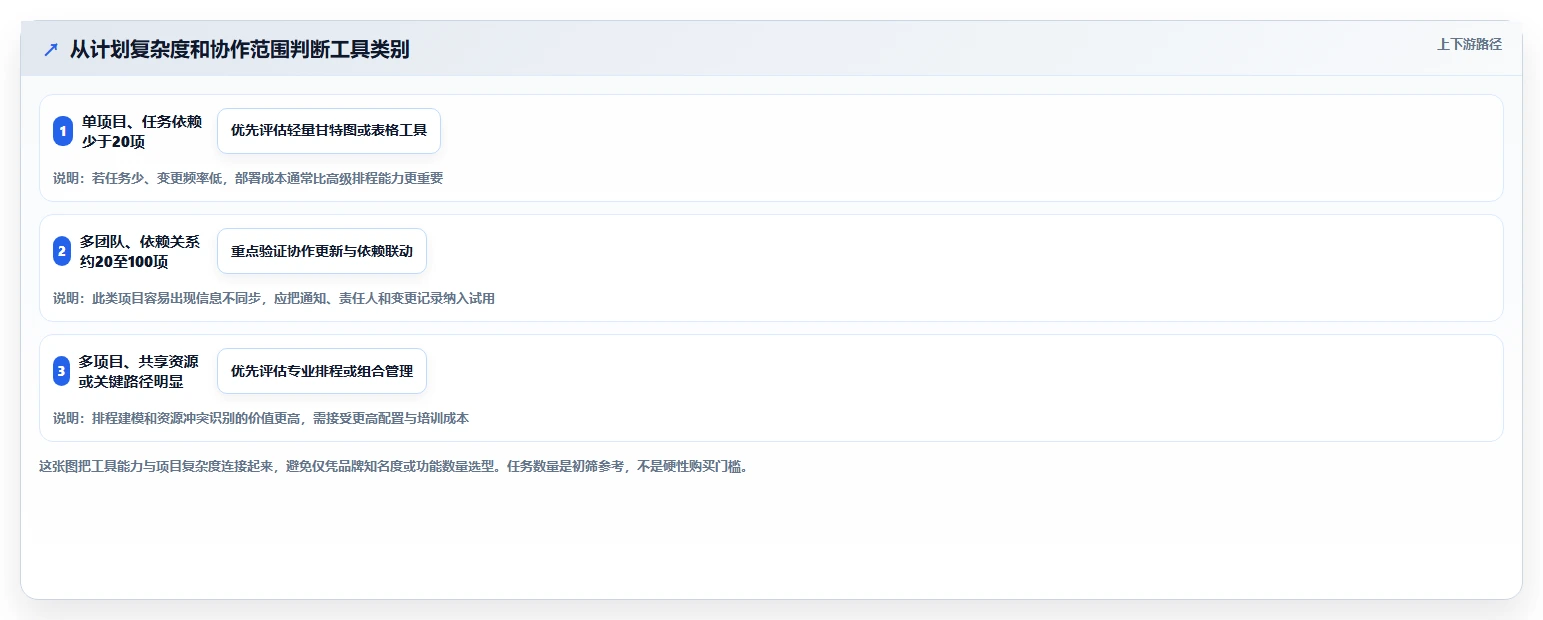This screenshot has height=620, width=1543.
Task: Click the arrow icon beside the card title
Action: coord(51,50)
